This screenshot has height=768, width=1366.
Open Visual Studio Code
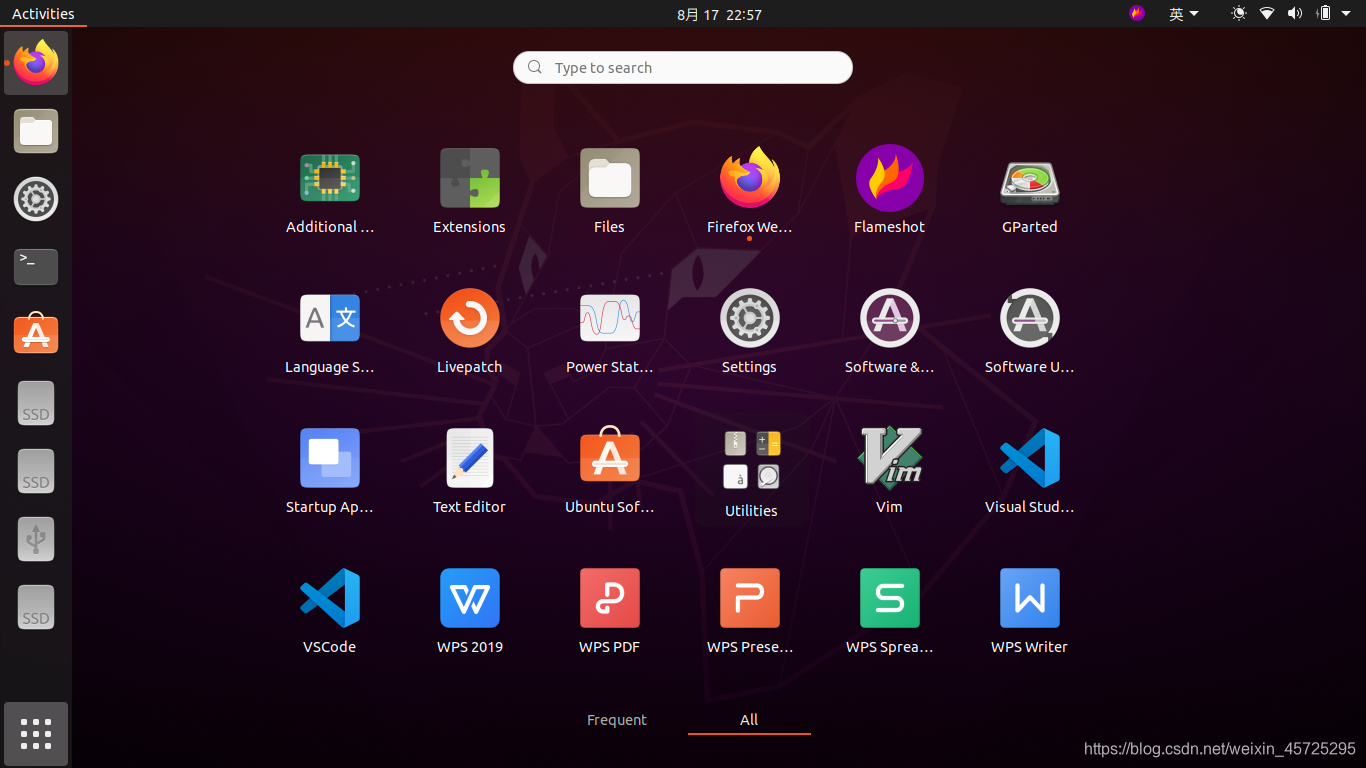[1029, 470]
